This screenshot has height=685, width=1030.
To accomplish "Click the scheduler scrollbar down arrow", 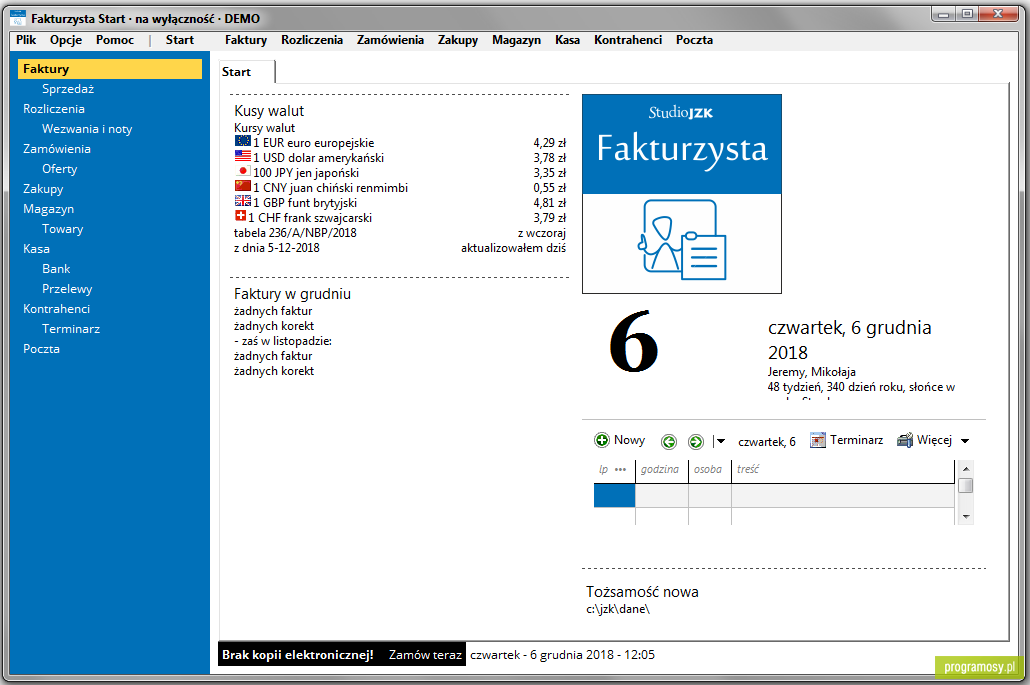I will (x=966, y=517).
